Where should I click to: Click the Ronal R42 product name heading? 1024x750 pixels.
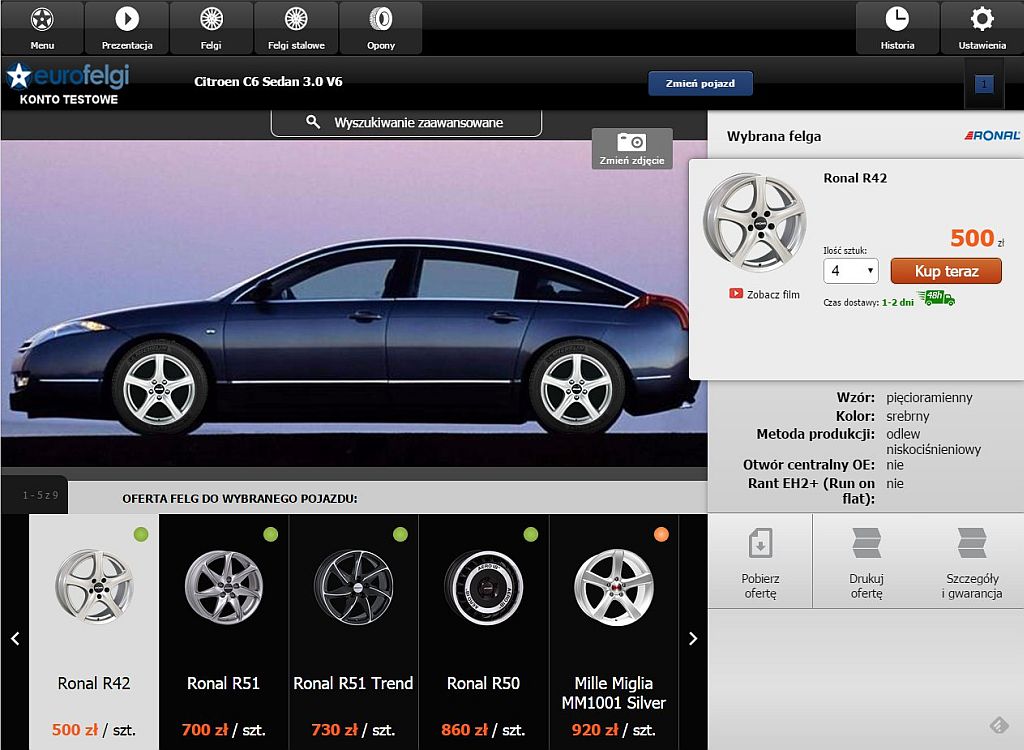[855, 178]
